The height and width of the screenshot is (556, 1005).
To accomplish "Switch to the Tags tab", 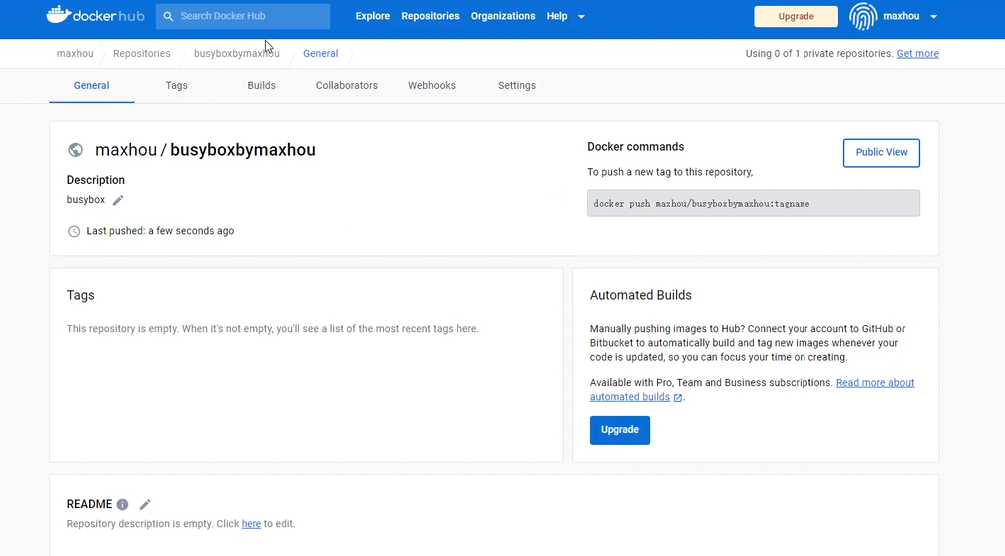I will 176,85.
